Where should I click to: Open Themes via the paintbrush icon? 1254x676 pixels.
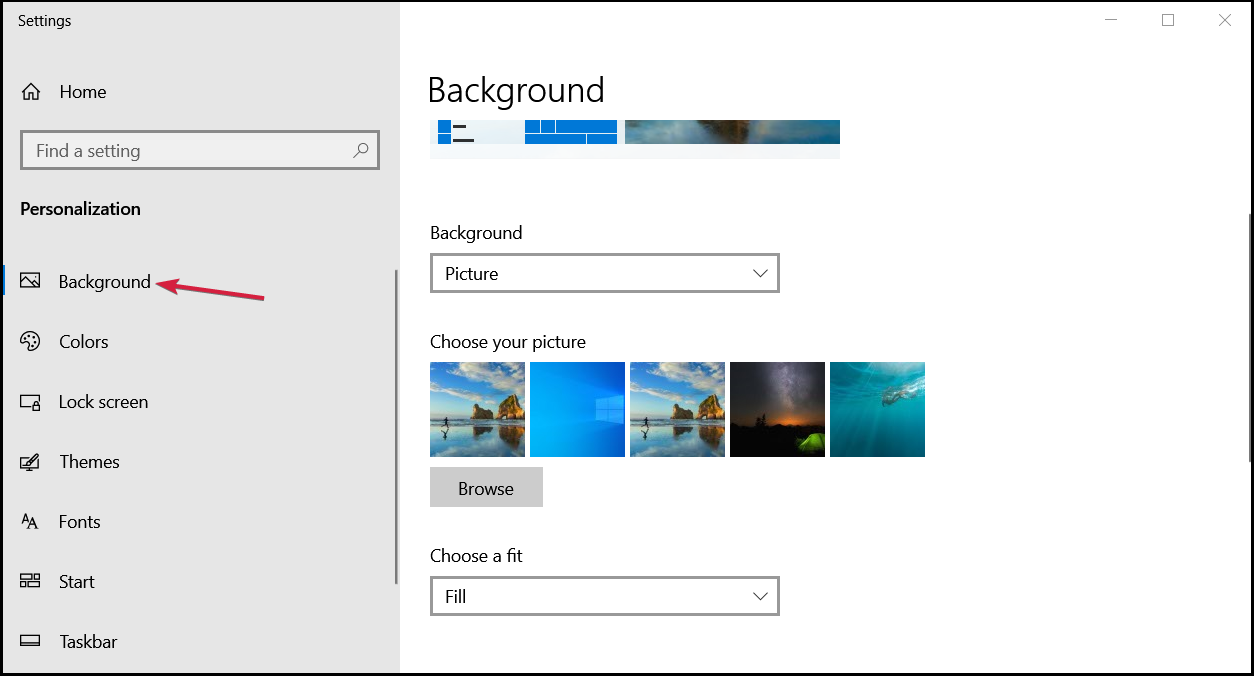[x=30, y=462]
